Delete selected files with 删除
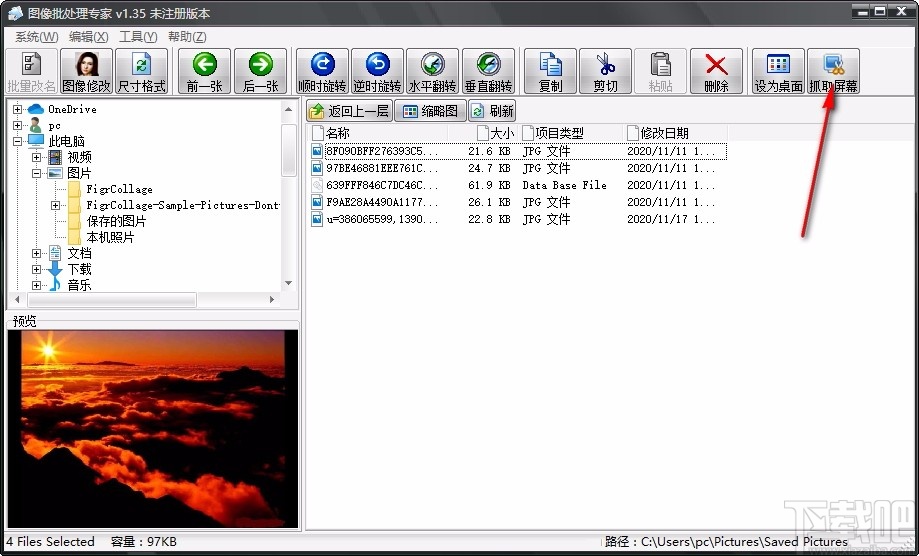The image size is (919, 556). pos(716,71)
